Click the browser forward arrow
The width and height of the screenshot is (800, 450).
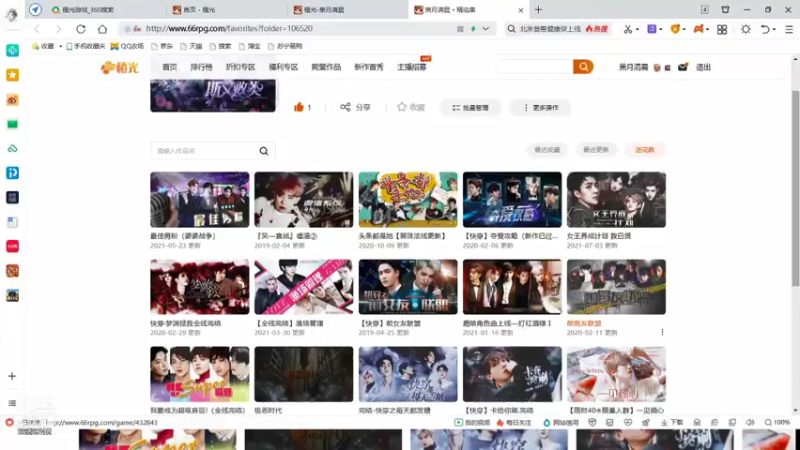59,29
